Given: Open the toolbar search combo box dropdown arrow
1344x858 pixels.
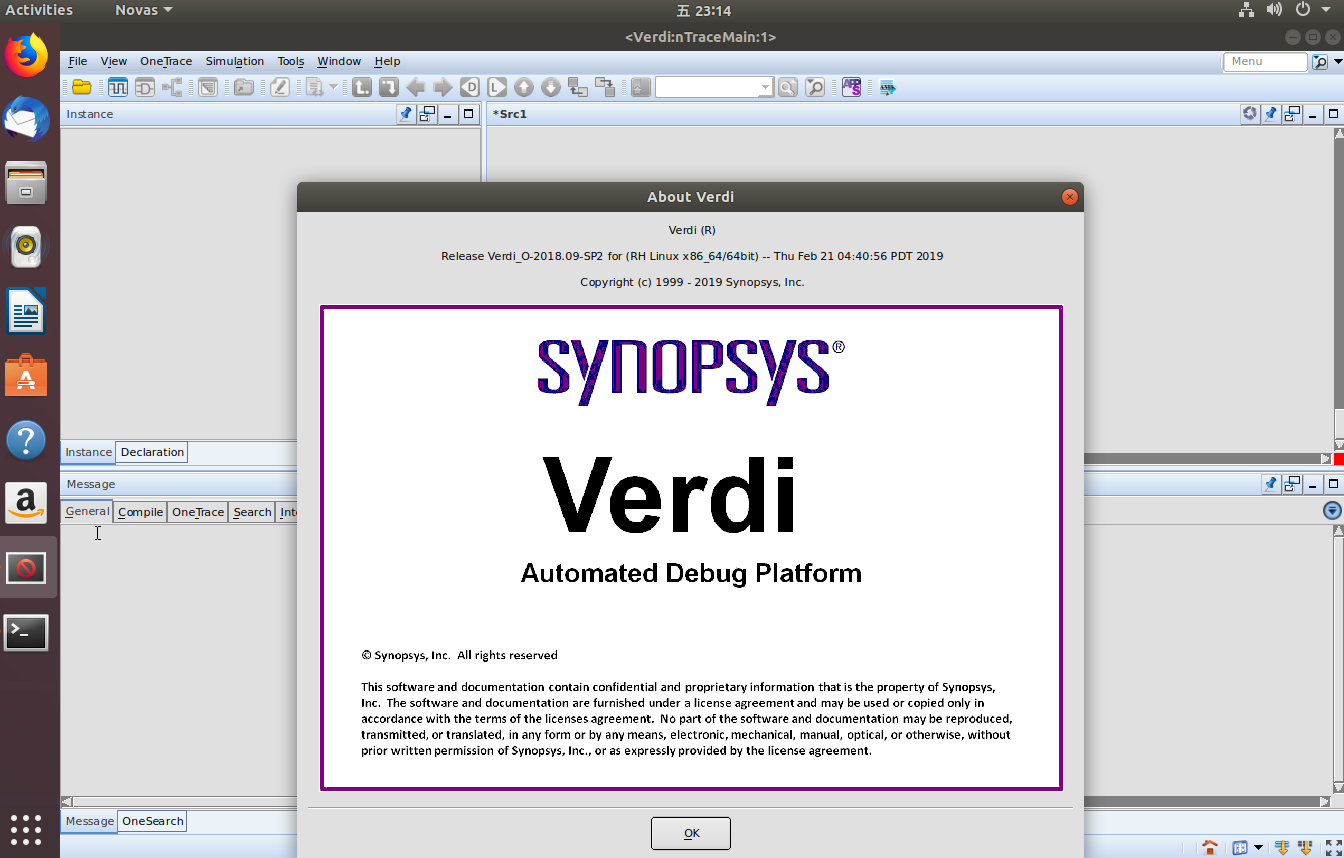Looking at the screenshot, I should pyautogui.click(x=765, y=88).
